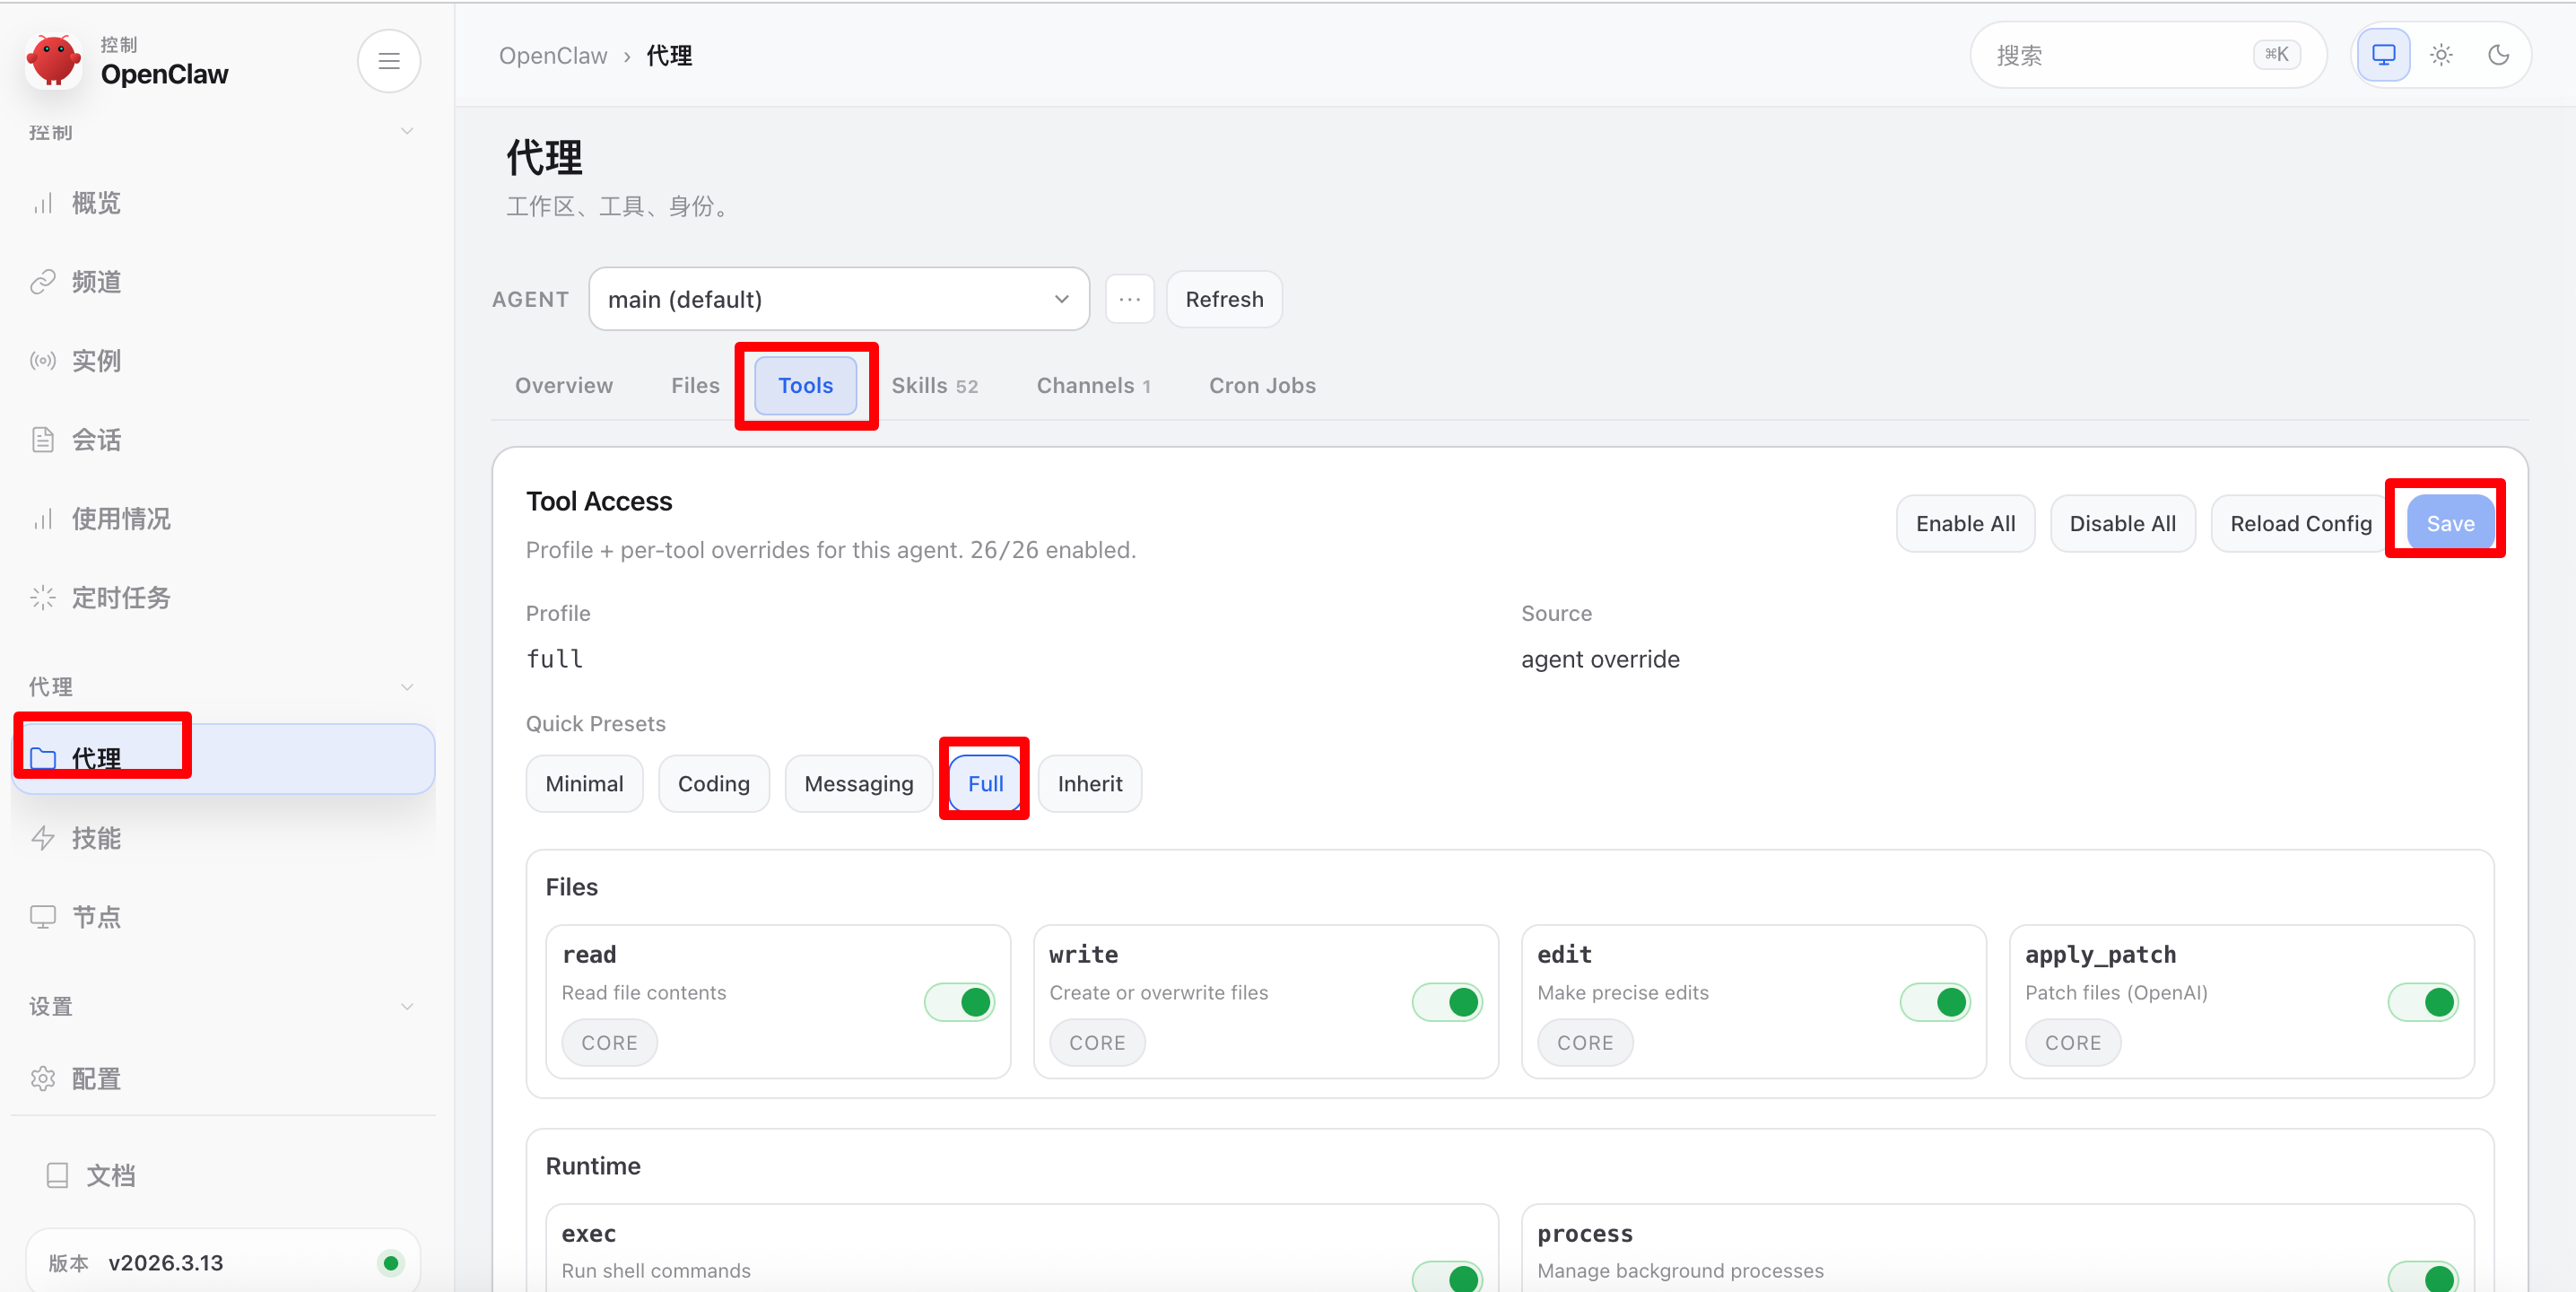2576x1292 pixels.
Task: Disable the read tool toggle
Action: pos(959,1002)
